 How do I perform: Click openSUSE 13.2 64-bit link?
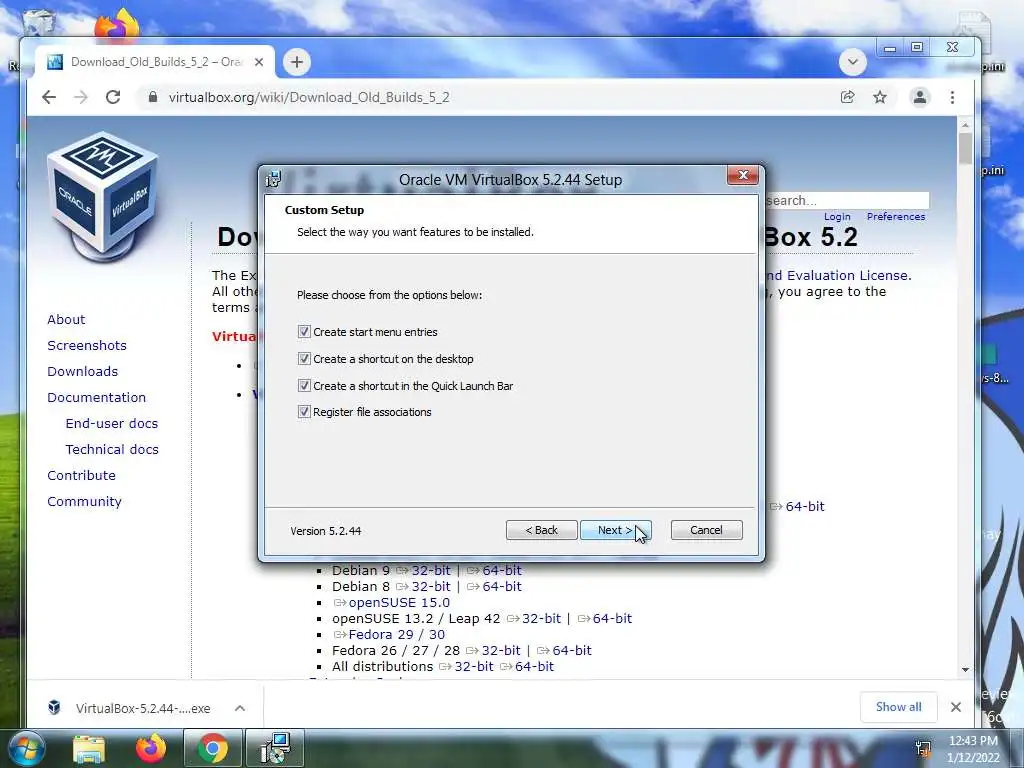point(612,618)
